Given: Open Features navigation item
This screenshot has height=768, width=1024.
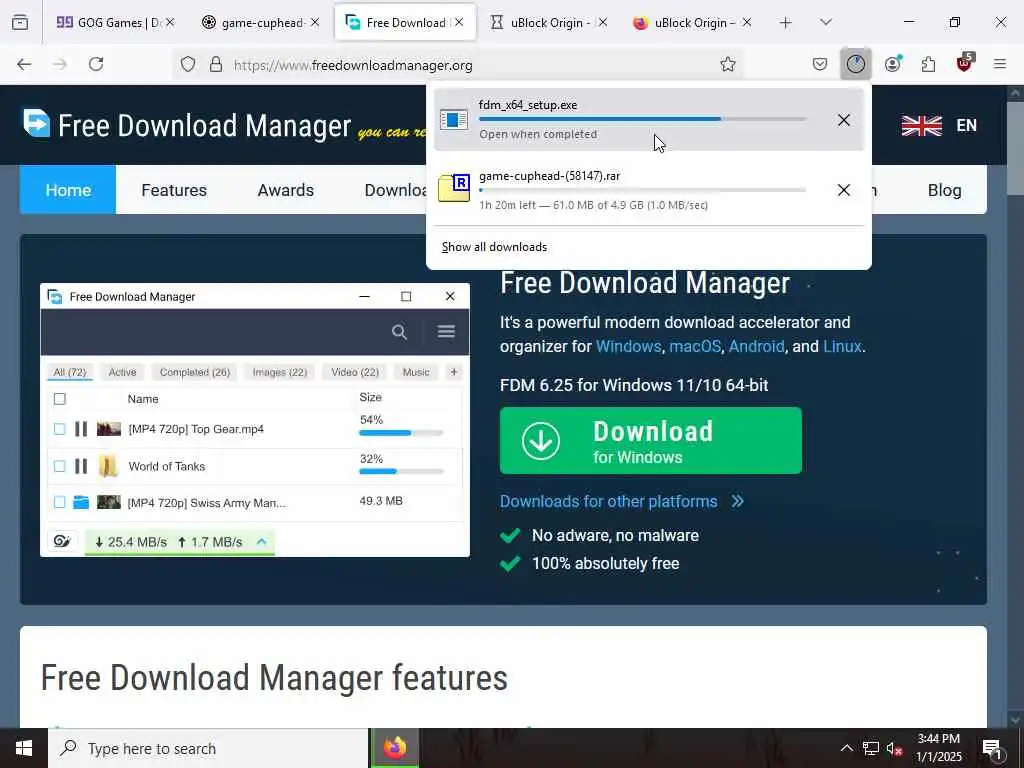Looking at the screenshot, I should click(174, 190).
